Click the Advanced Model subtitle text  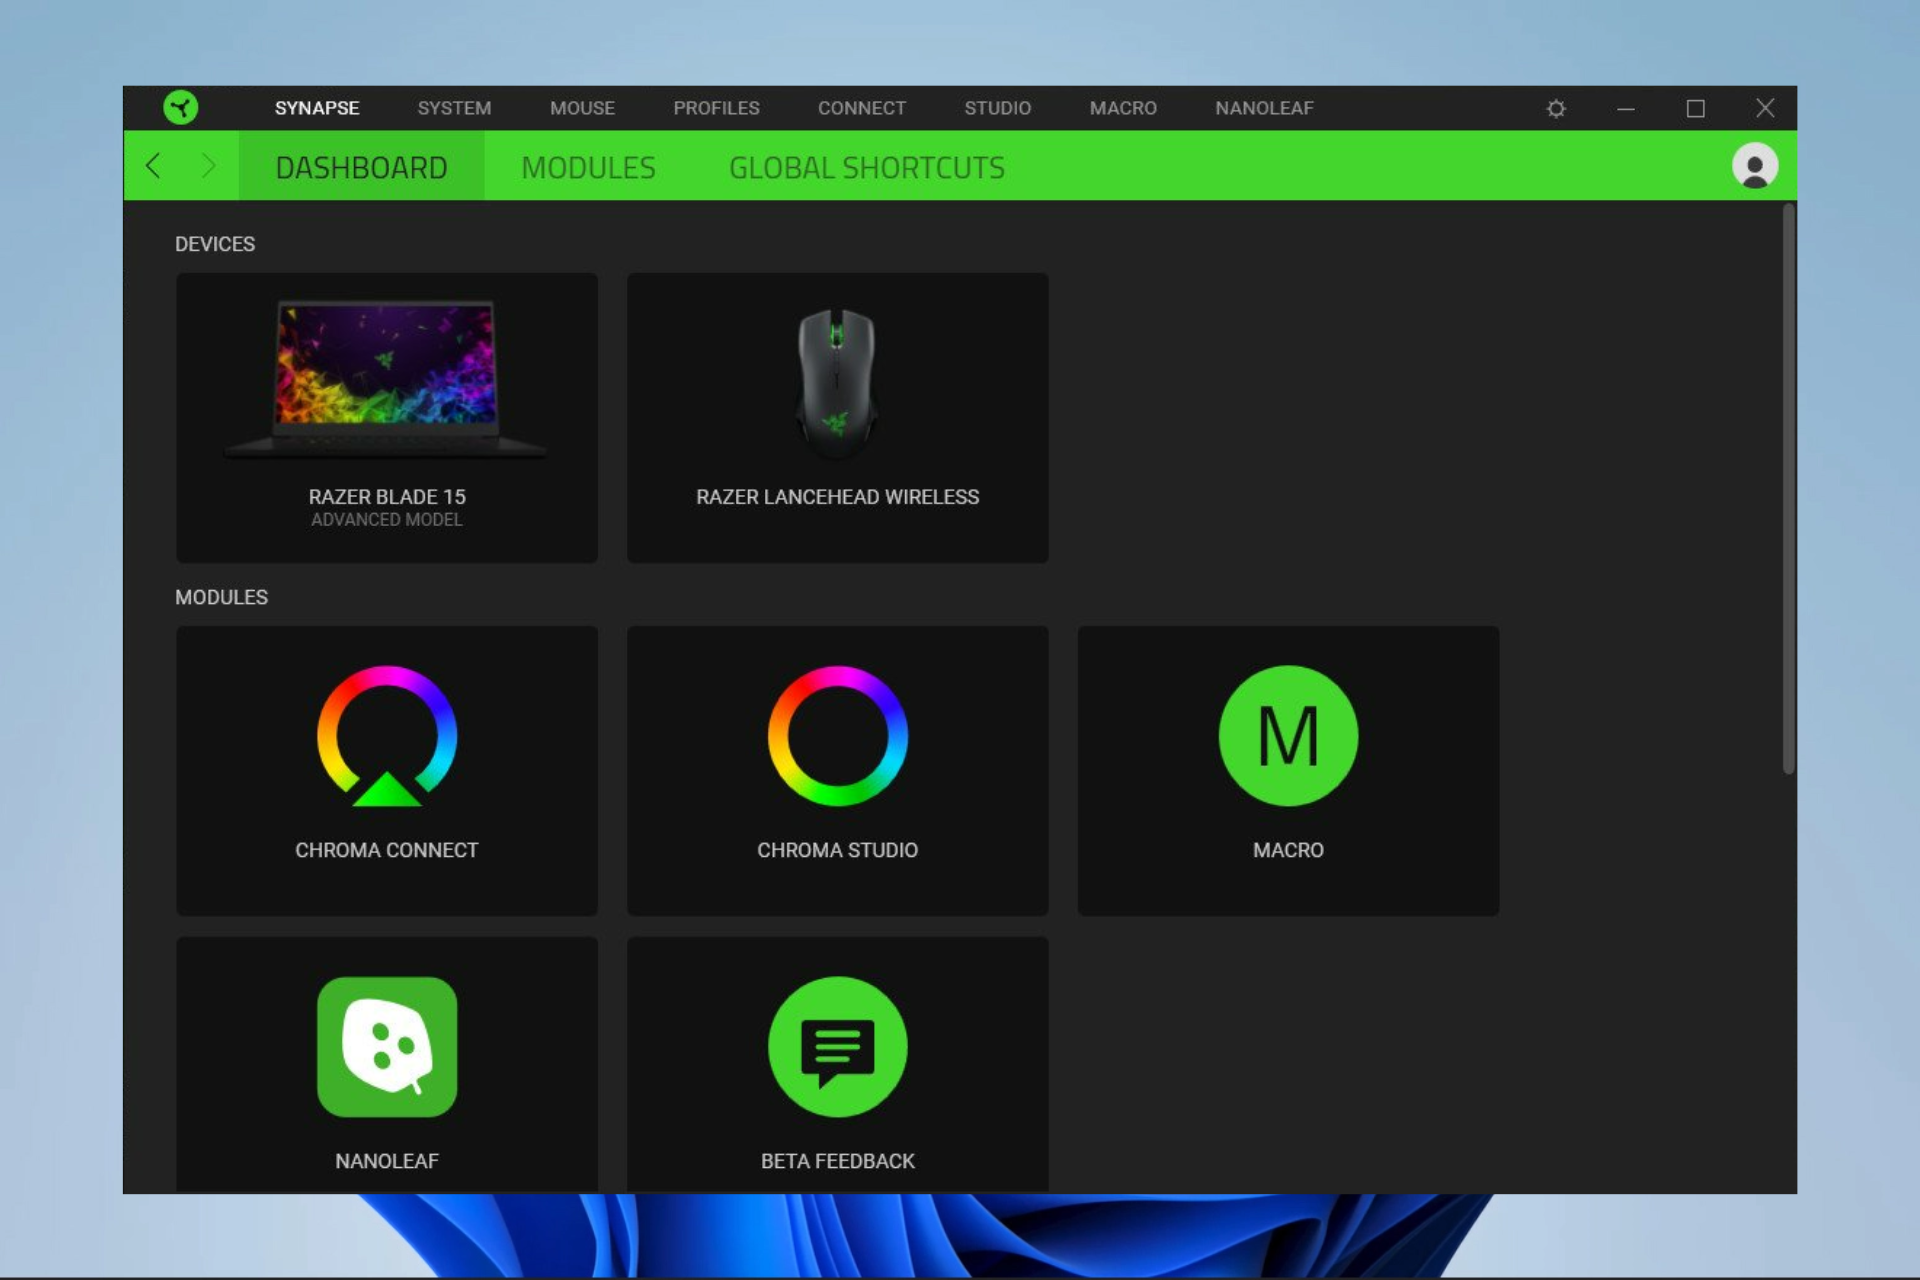(387, 520)
